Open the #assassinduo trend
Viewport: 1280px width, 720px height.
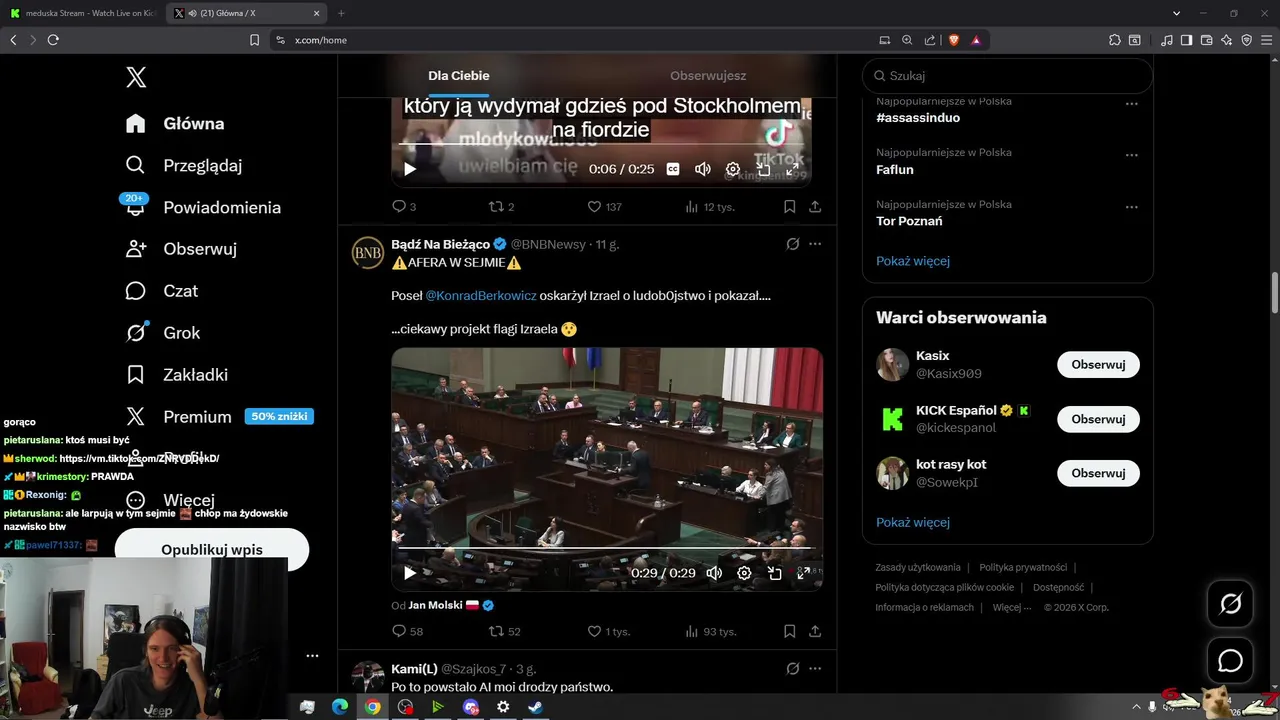tap(918, 118)
